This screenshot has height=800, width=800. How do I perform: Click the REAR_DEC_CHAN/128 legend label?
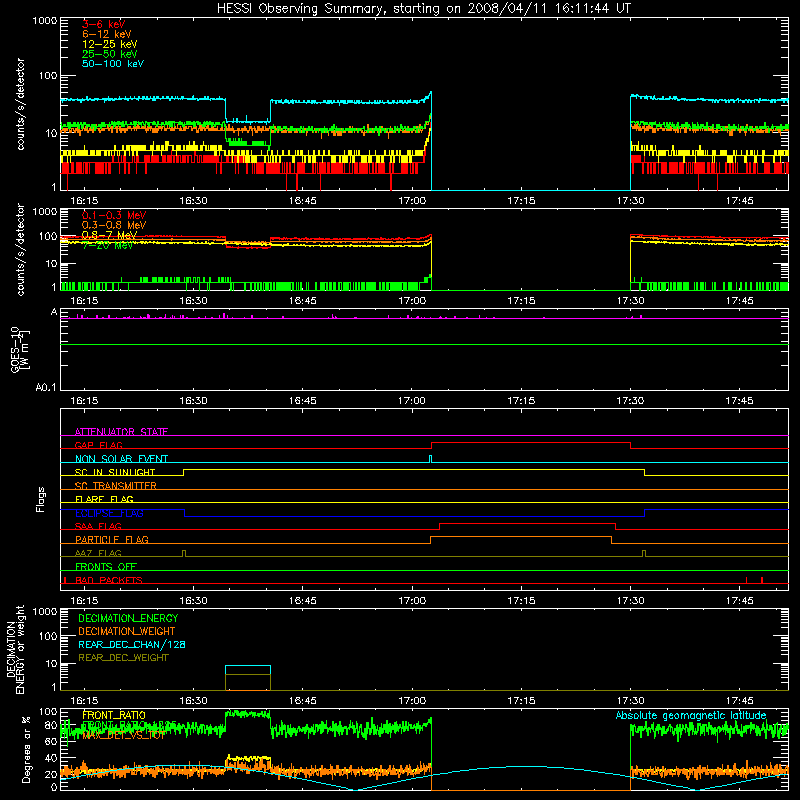point(132,644)
